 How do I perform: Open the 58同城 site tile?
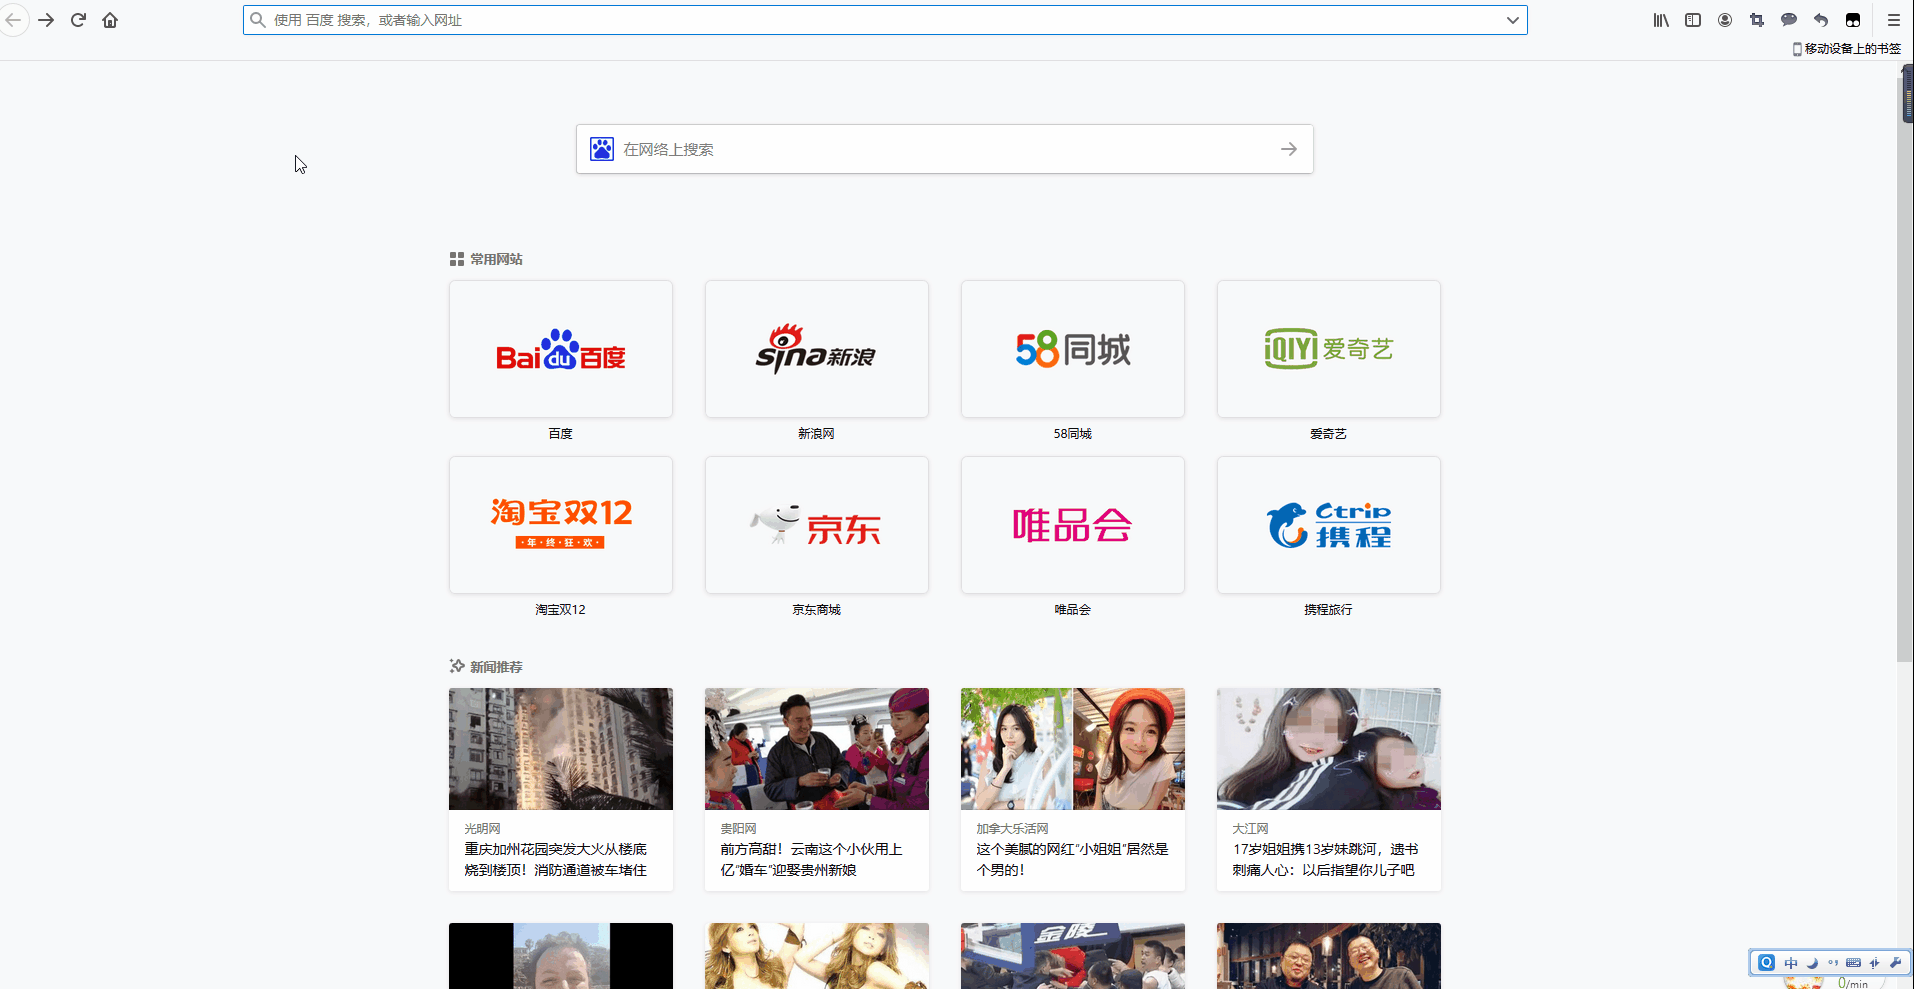click(1073, 349)
